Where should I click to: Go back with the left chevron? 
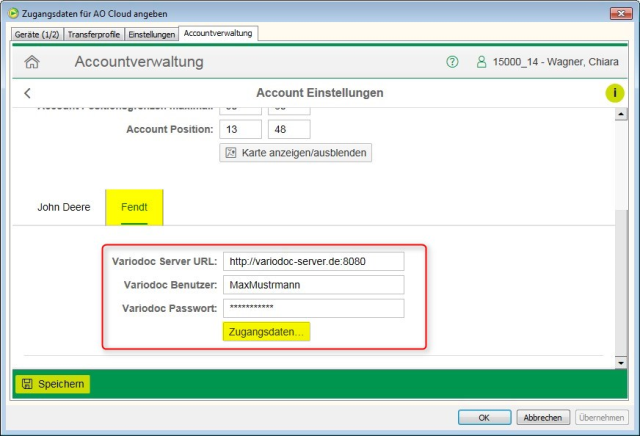27,93
